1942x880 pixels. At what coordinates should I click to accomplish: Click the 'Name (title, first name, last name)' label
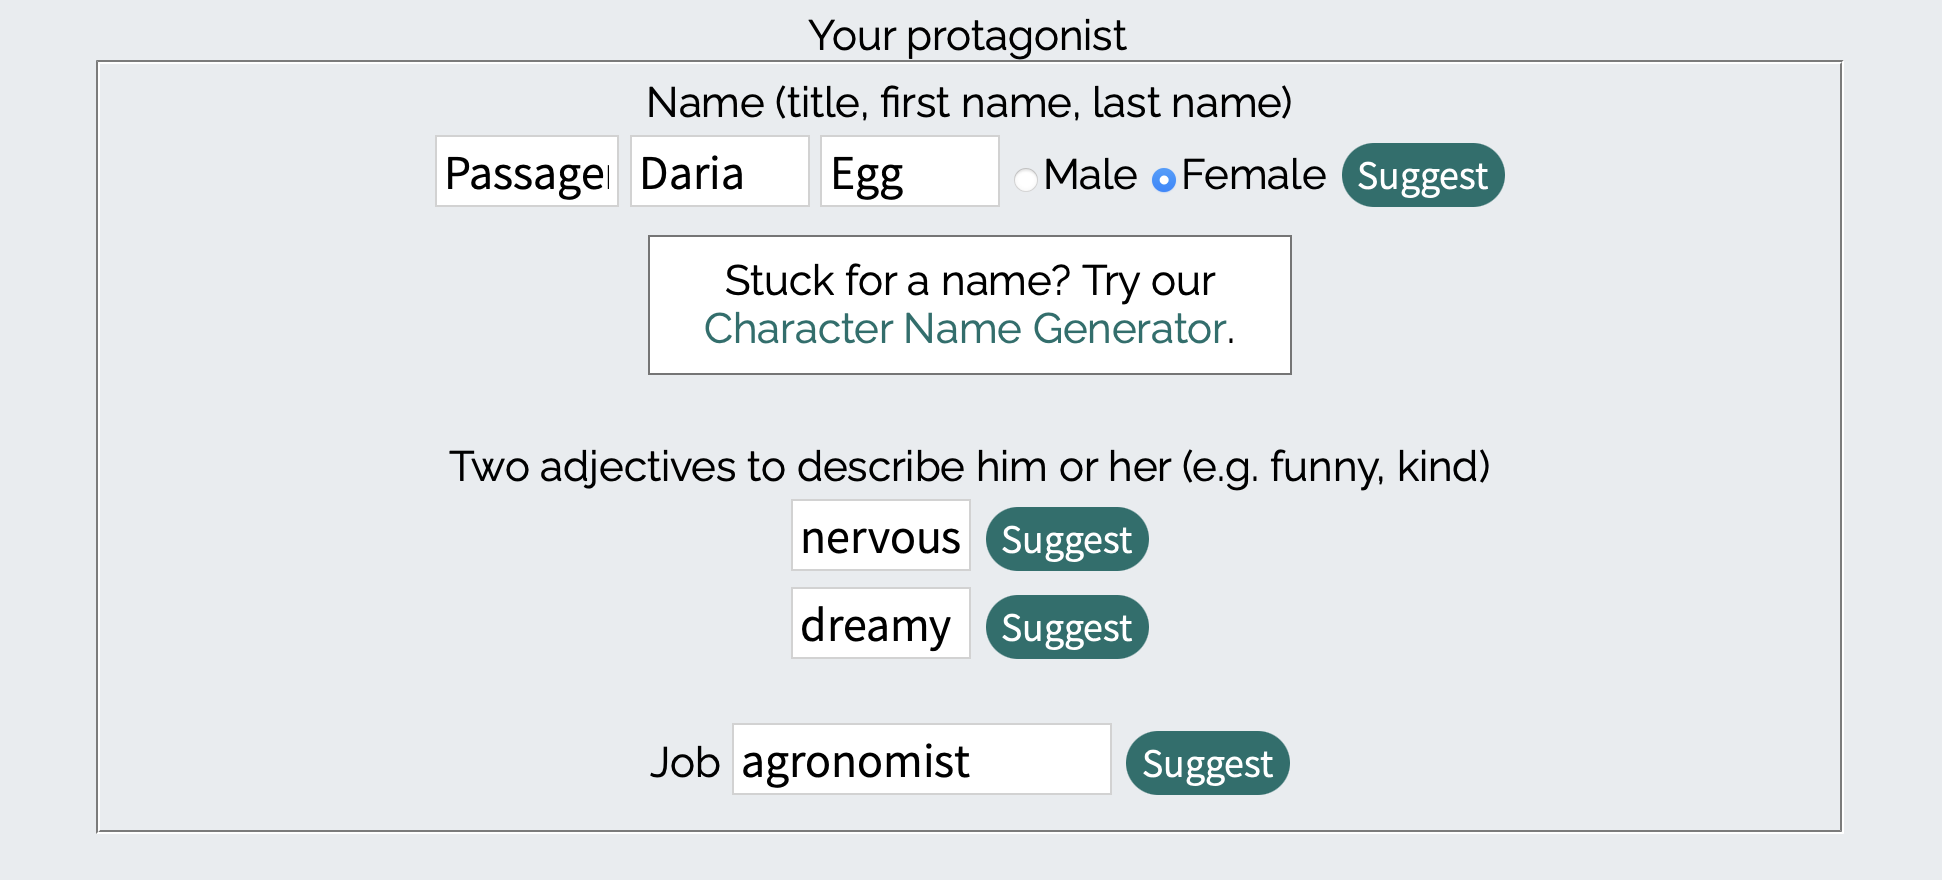tap(969, 103)
